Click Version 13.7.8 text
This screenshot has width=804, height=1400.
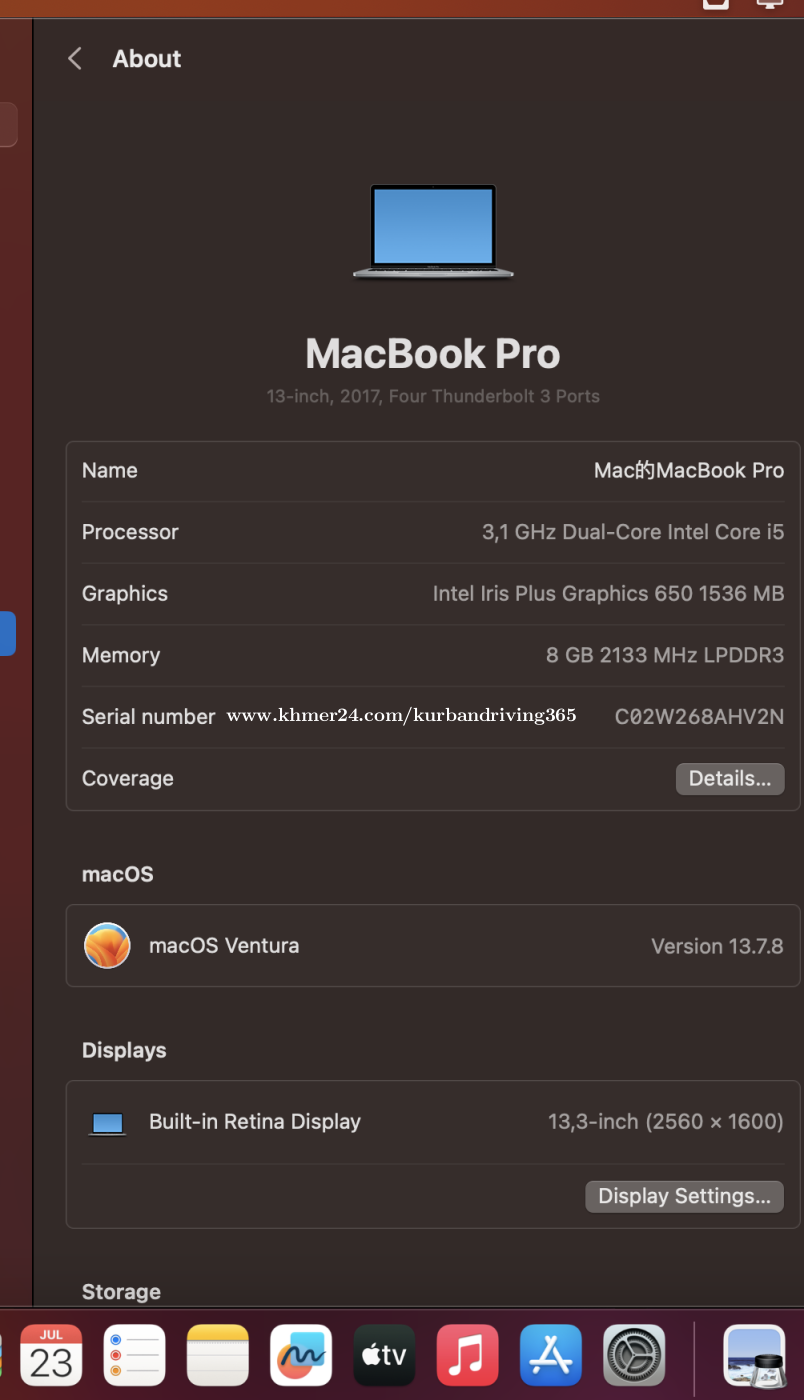[717, 946]
